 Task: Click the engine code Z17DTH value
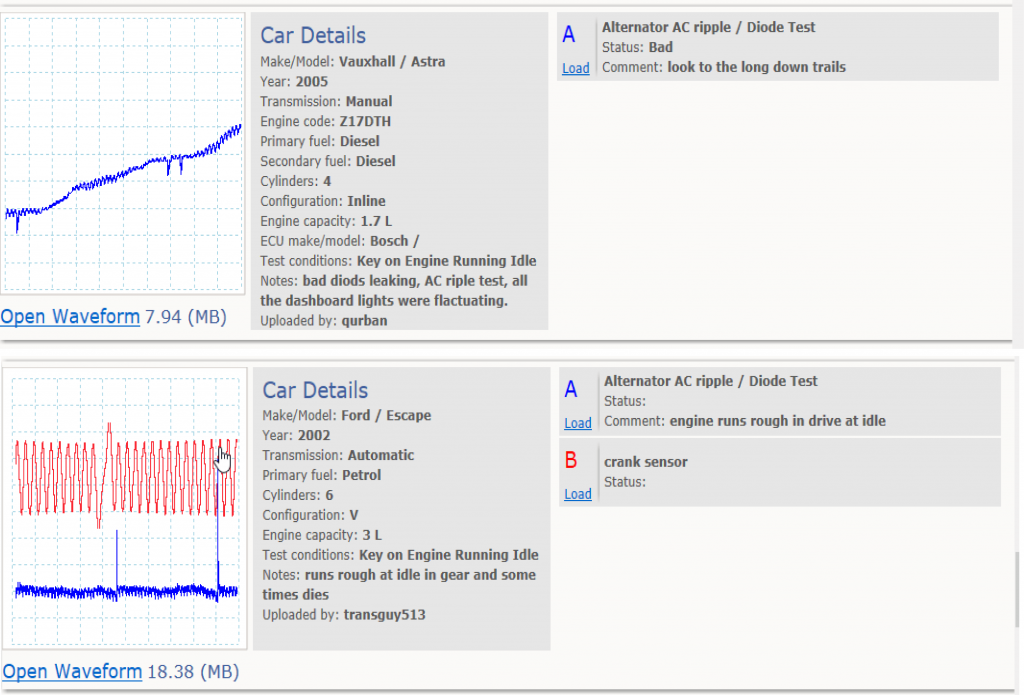coord(365,121)
